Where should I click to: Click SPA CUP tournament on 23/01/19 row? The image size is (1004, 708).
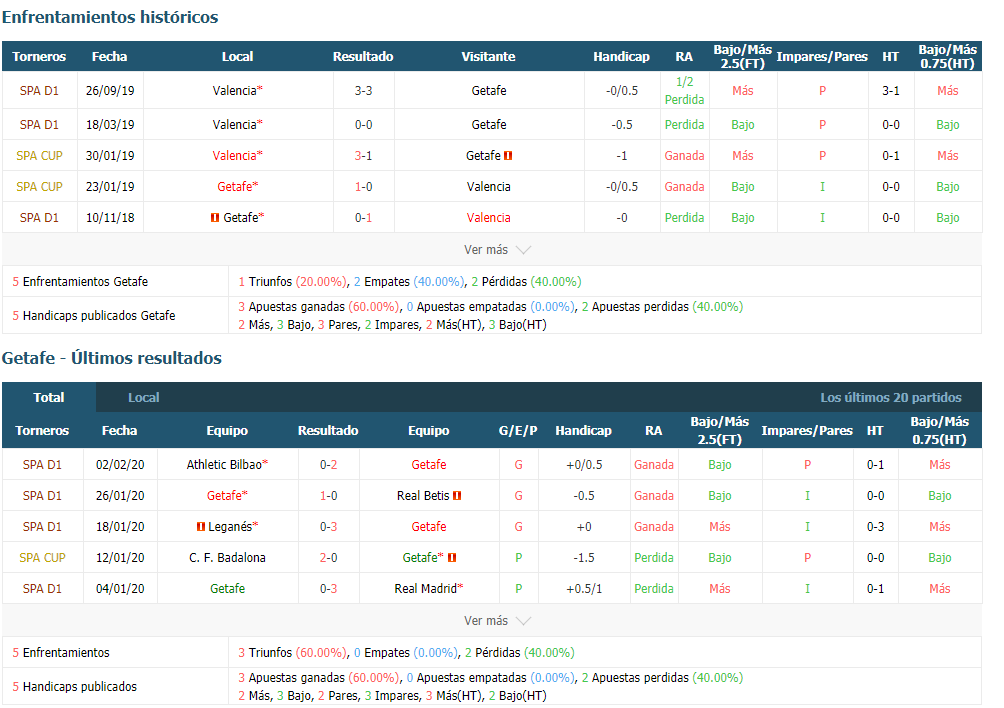(39, 186)
